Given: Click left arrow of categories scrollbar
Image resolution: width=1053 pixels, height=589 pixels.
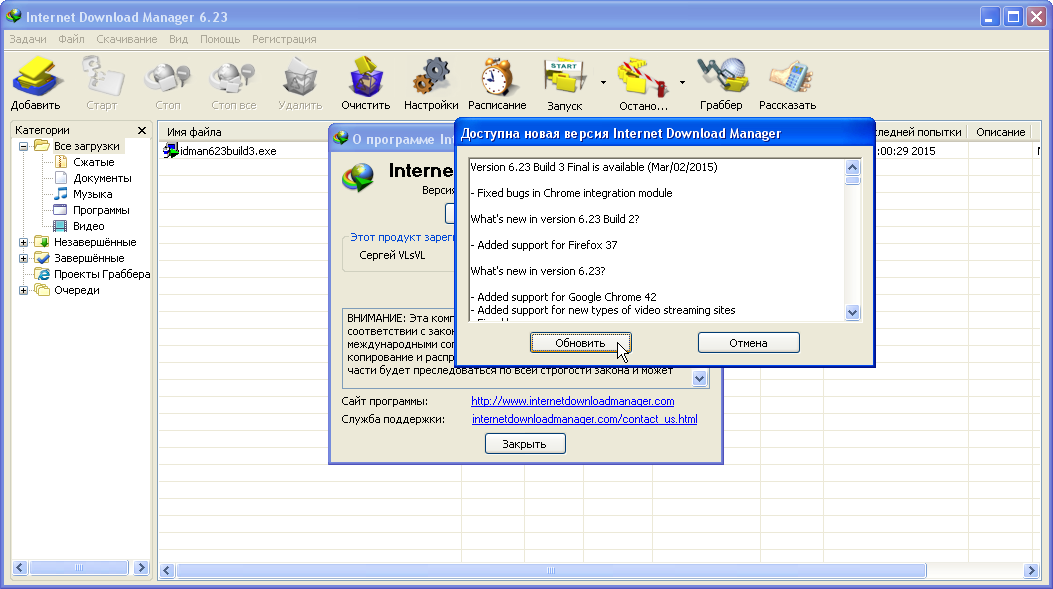Looking at the screenshot, I should pyautogui.click(x=20, y=568).
